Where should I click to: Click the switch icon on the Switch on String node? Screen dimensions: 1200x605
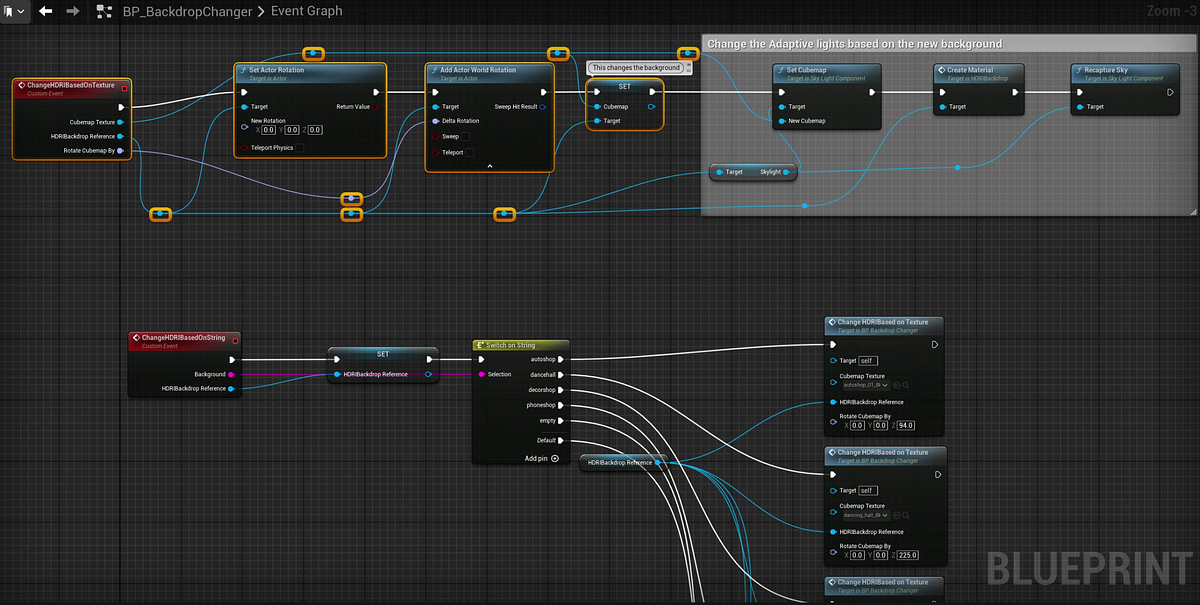(x=480, y=345)
